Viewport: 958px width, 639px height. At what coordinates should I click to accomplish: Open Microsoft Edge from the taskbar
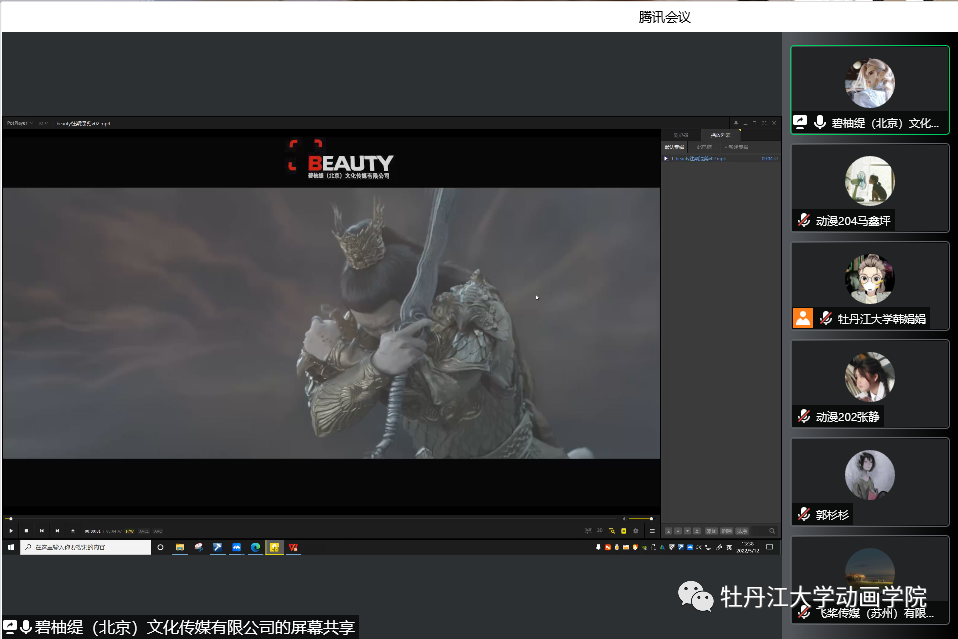pyautogui.click(x=255, y=547)
